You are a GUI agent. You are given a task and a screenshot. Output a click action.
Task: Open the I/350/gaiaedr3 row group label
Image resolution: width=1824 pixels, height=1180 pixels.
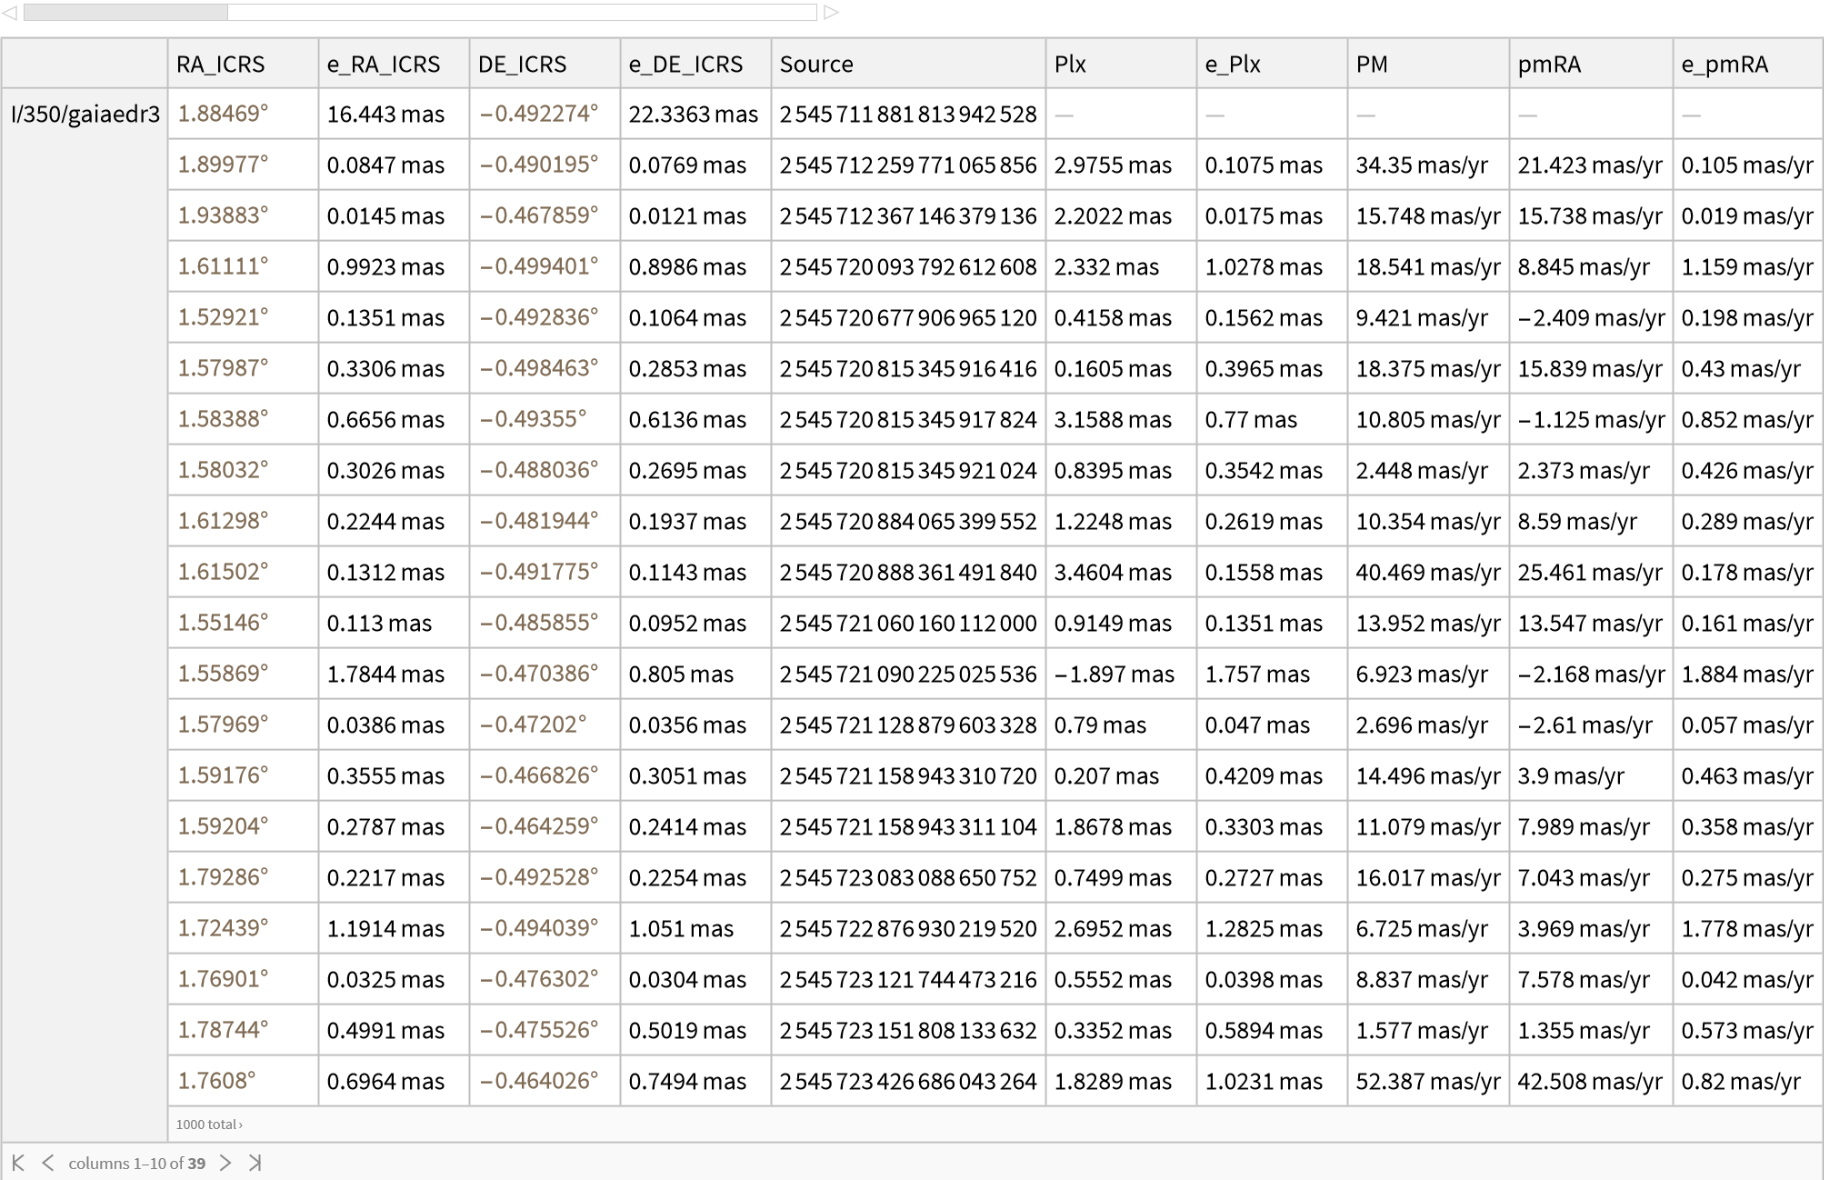click(x=85, y=114)
